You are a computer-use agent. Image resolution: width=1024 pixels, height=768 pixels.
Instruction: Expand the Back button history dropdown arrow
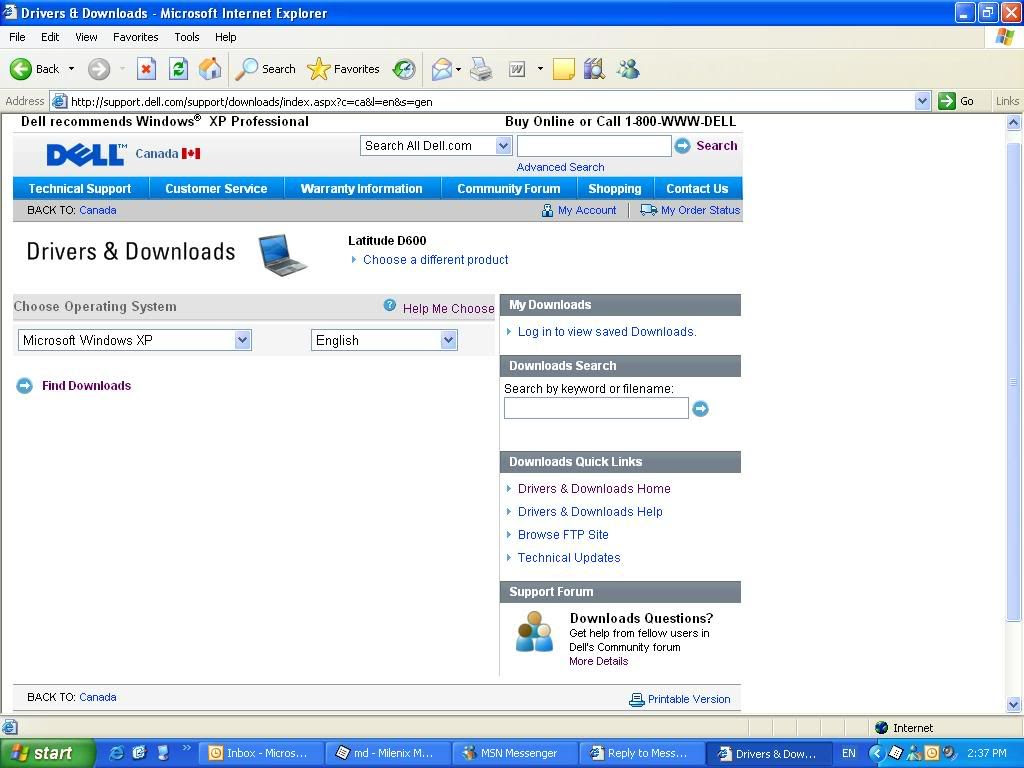71,69
